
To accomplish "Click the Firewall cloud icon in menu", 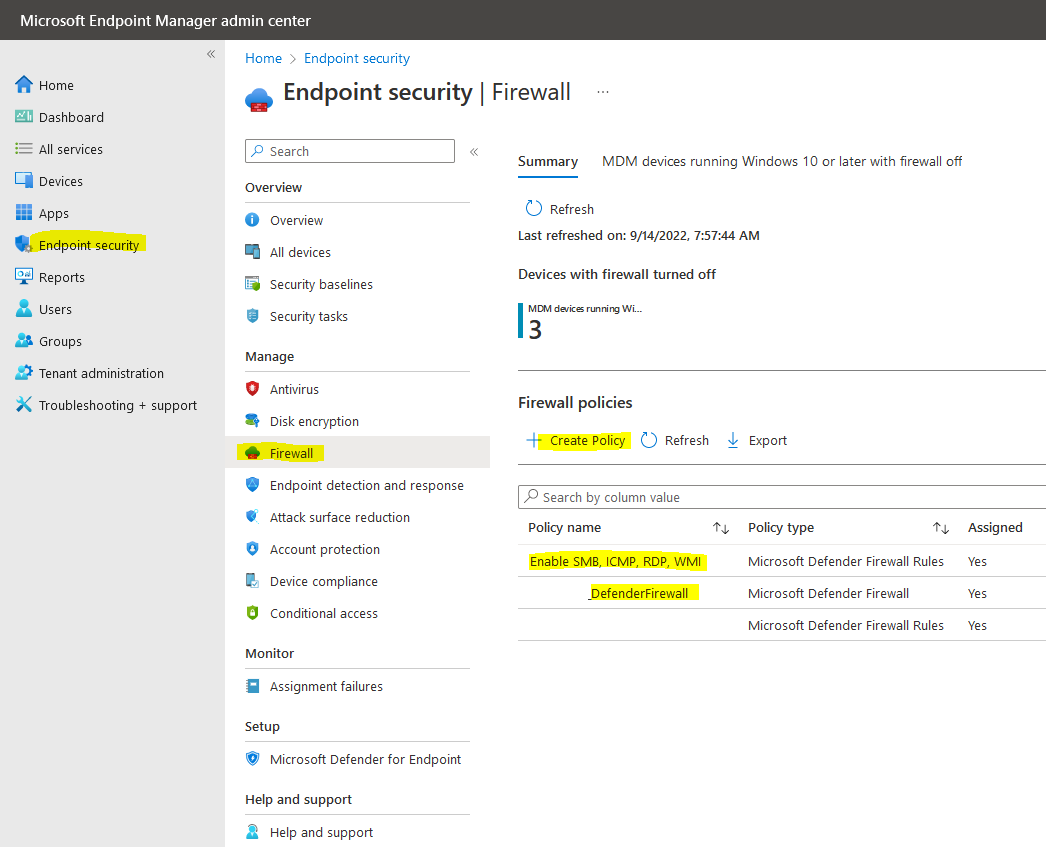I will 252,453.
